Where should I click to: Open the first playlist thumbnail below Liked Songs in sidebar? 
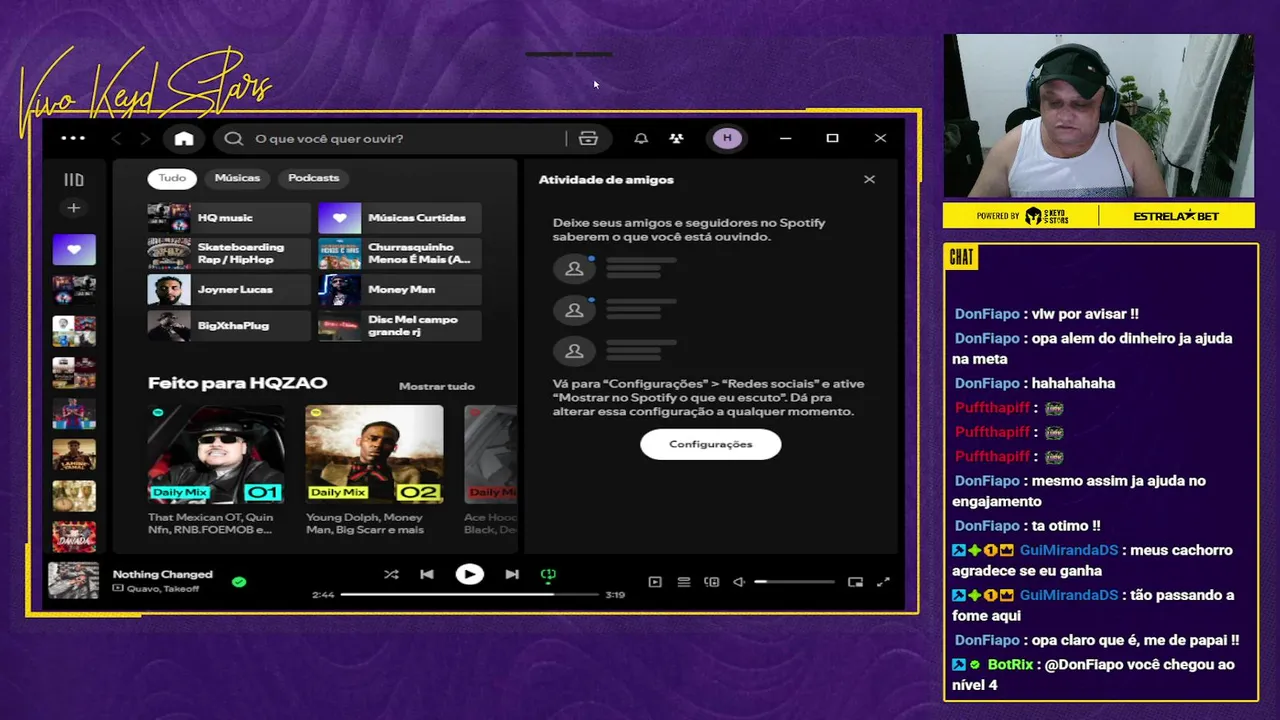pos(74,290)
